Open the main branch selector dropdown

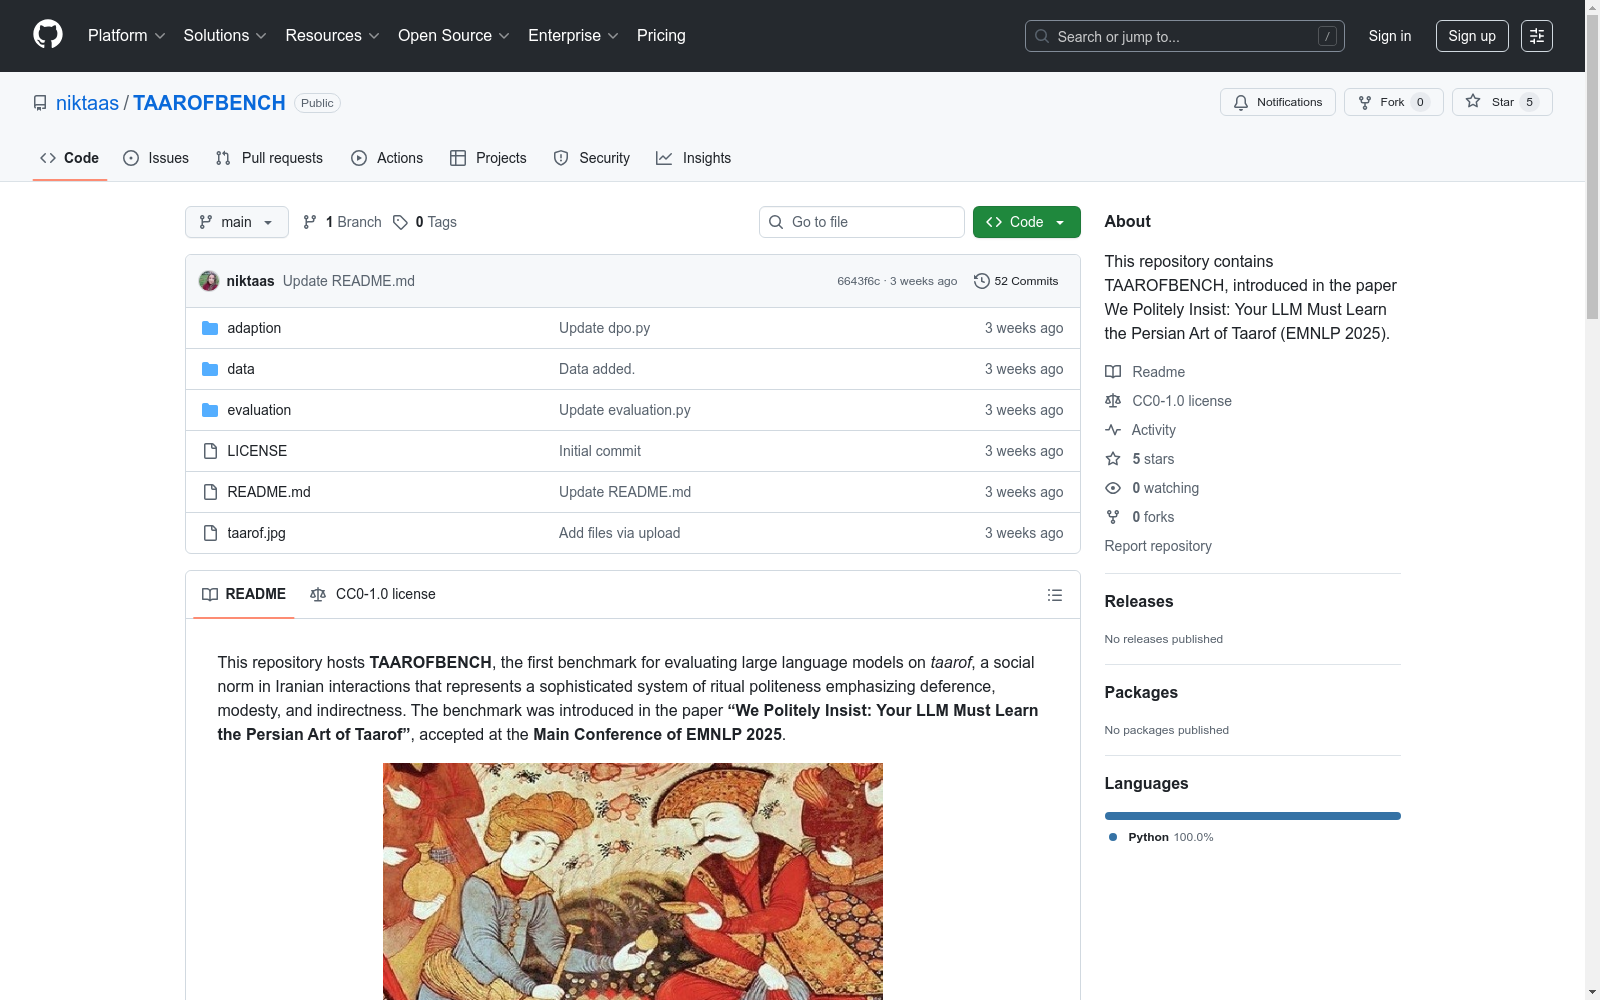(x=237, y=222)
